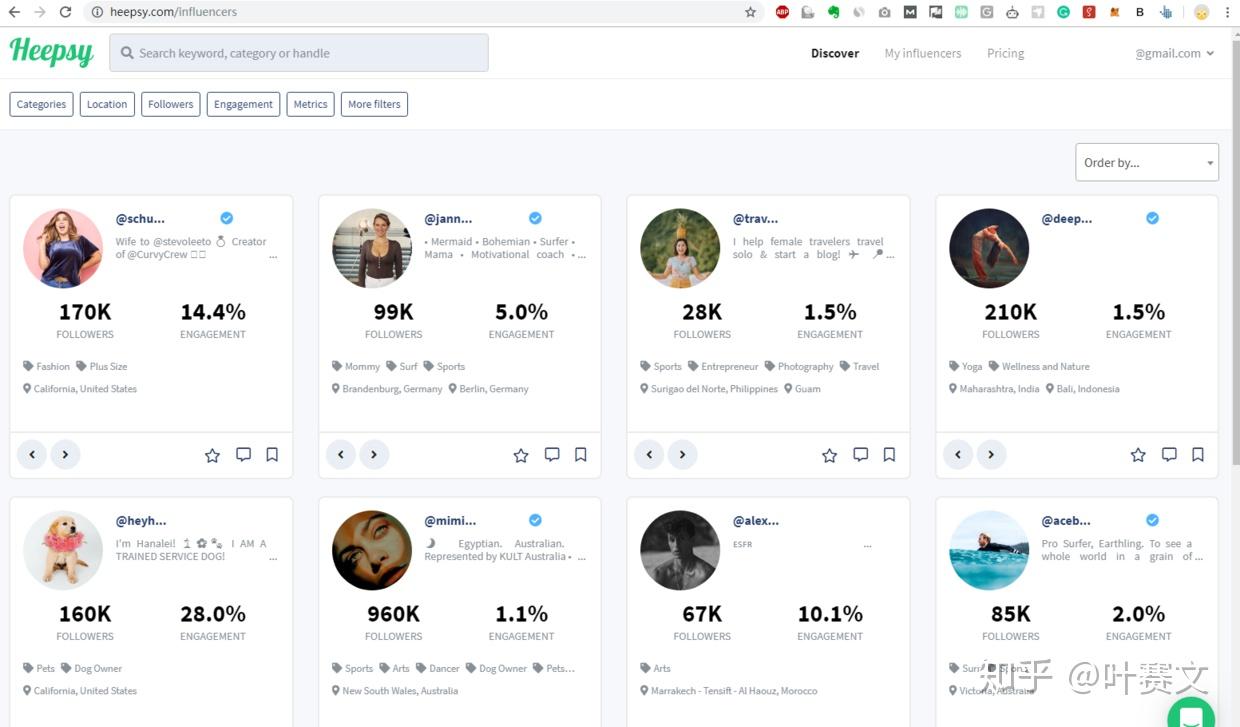Show previous photo on @deep... card

coord(958,454)
